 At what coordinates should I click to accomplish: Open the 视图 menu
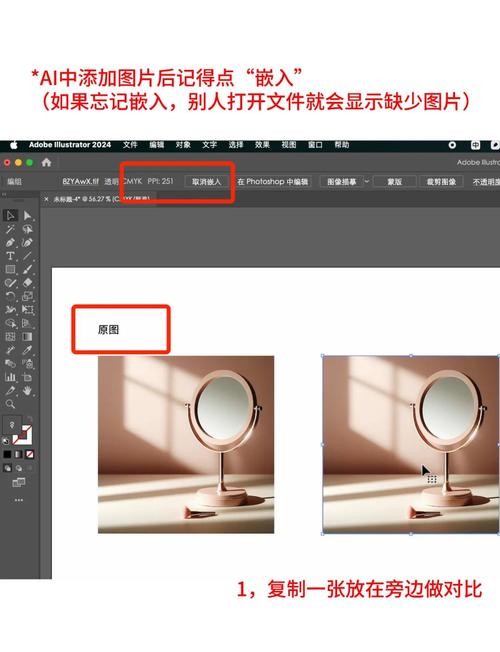[x=289, y=145]
